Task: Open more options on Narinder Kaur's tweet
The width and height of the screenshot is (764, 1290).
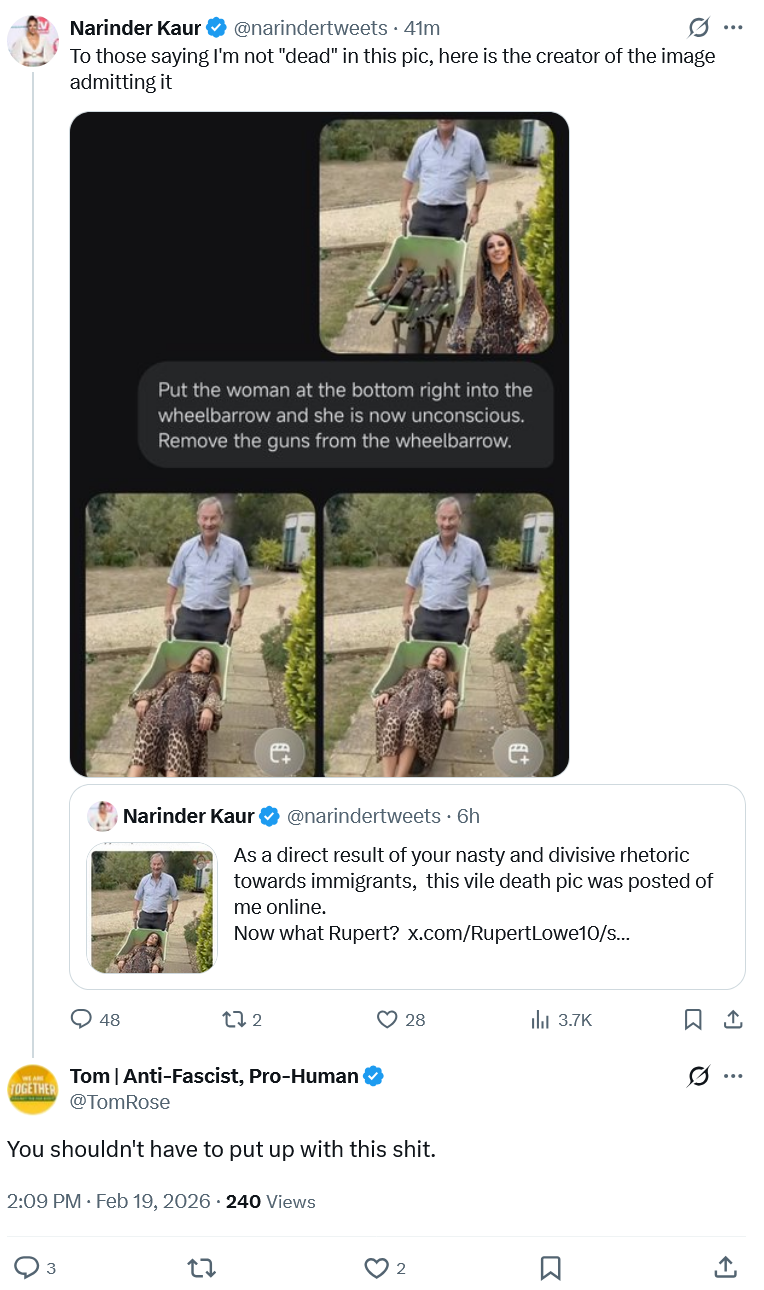Action: click(733, 28)
